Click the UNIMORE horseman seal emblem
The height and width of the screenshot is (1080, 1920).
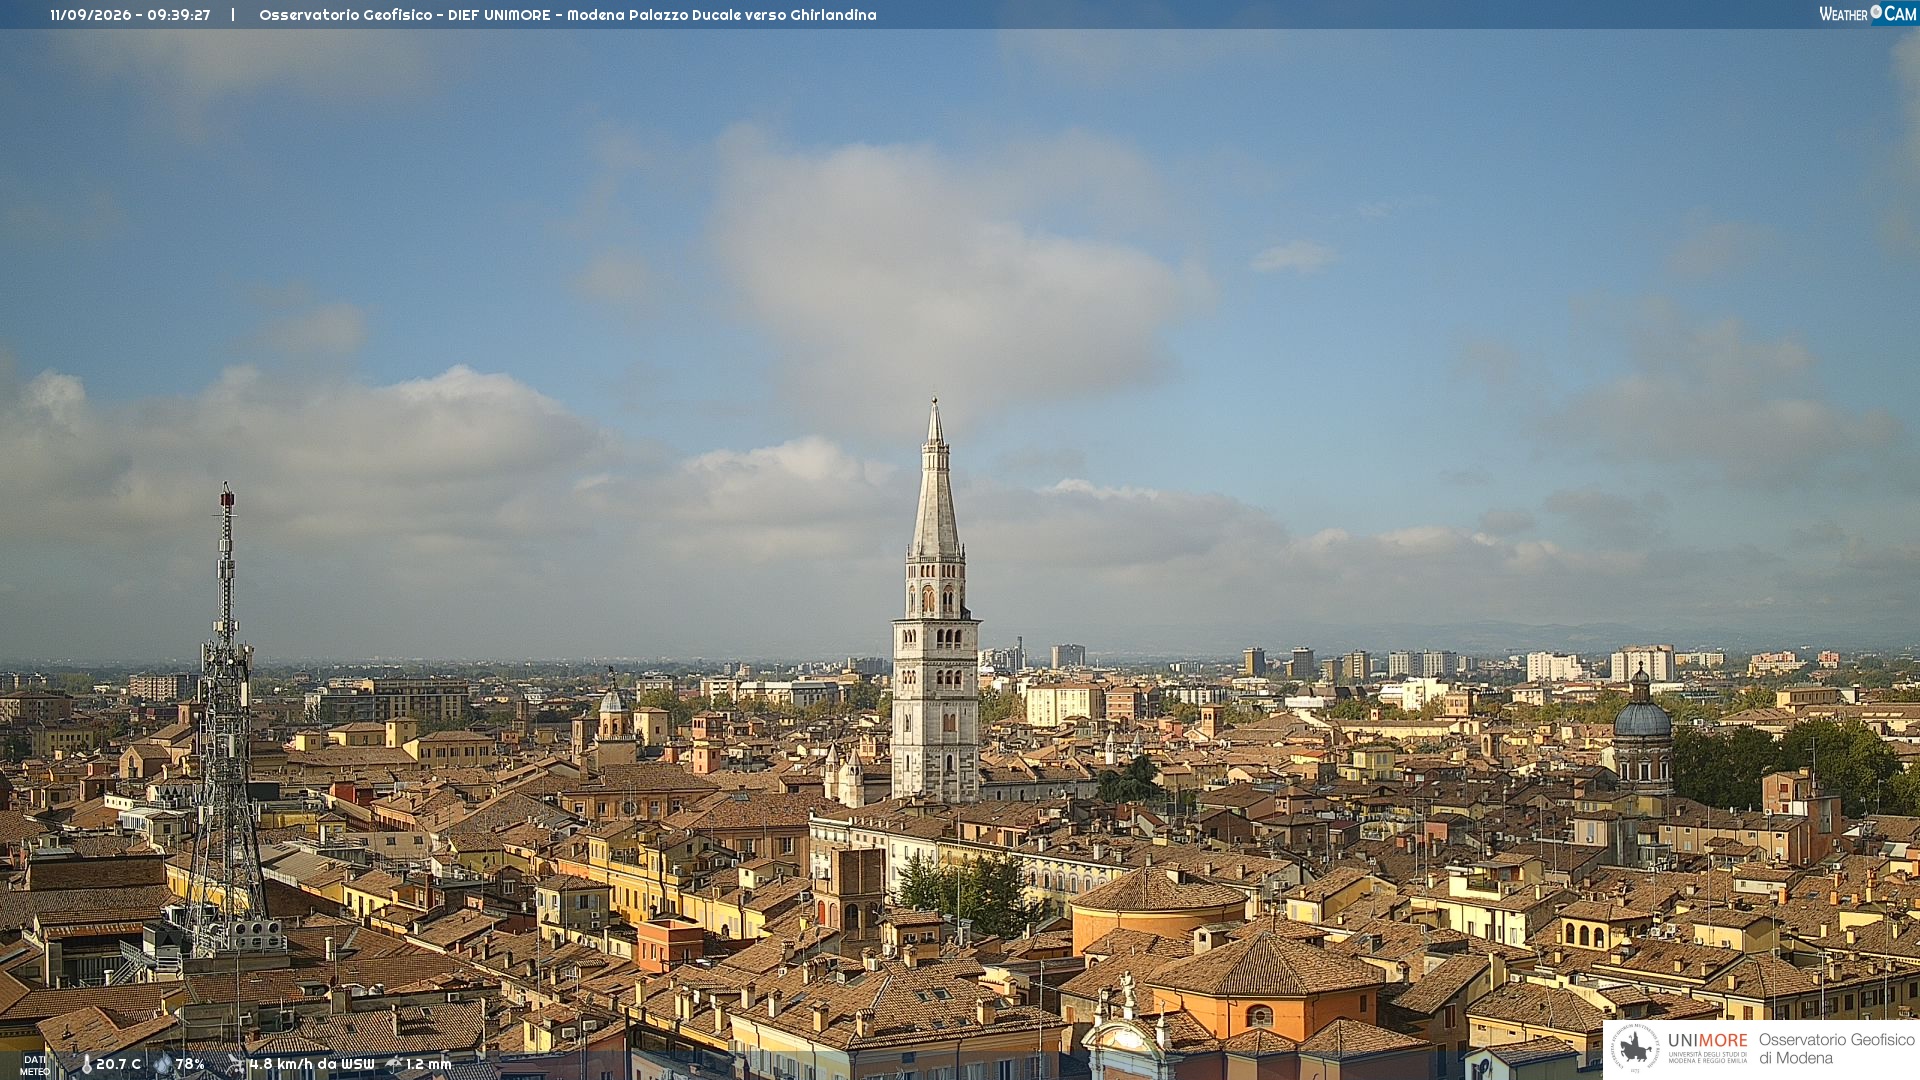pos(1636,1049)
